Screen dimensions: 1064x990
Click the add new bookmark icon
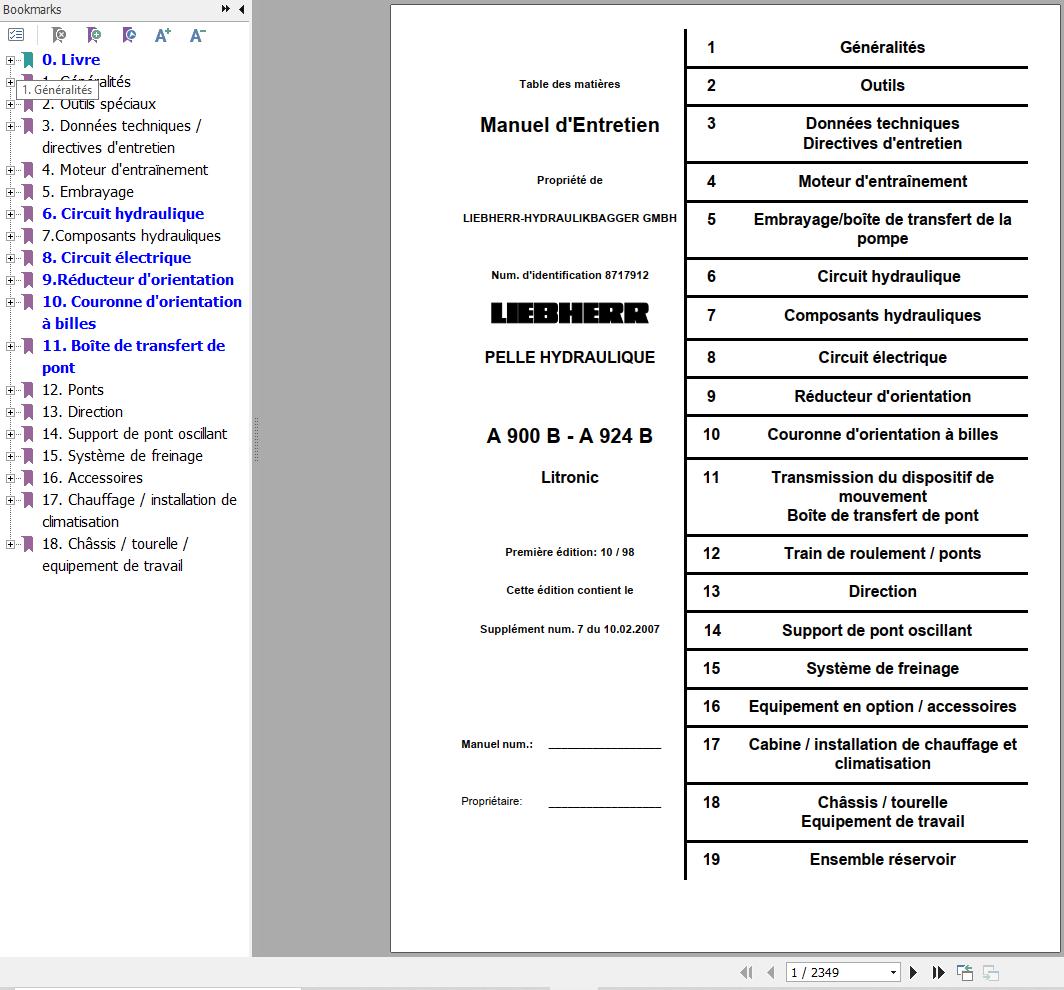[94, 35]
